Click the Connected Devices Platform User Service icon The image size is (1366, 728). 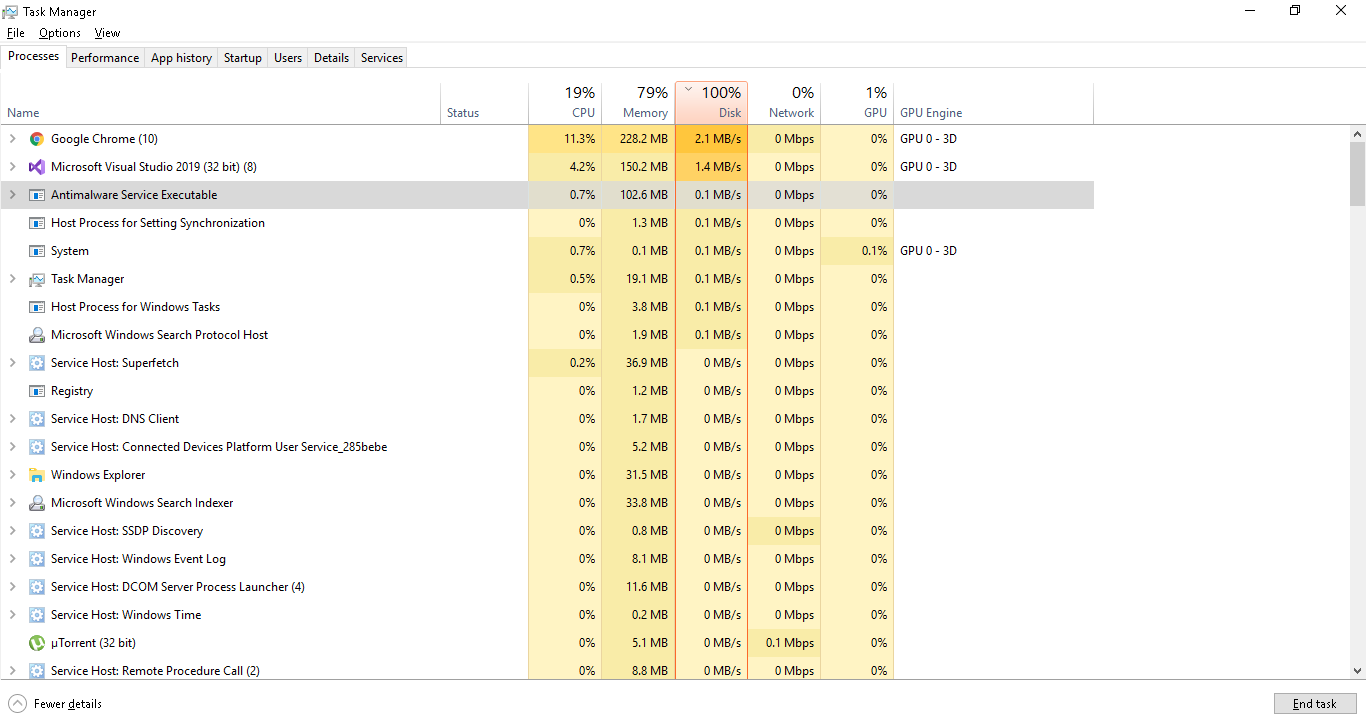pos(37,447)
